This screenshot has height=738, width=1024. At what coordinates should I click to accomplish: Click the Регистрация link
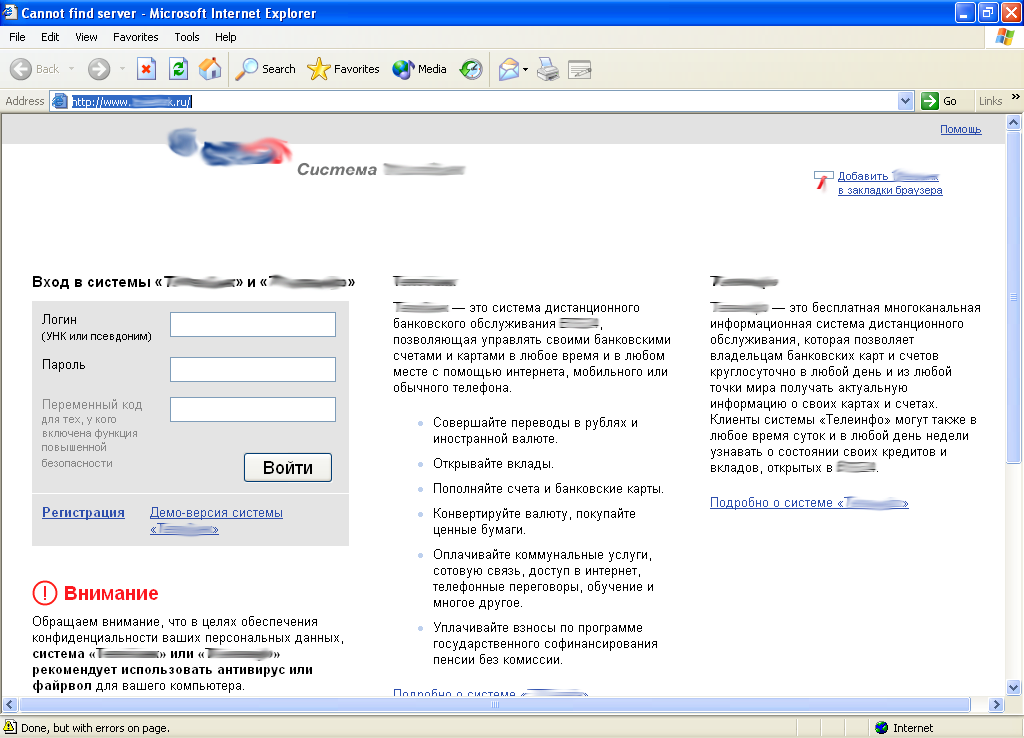point(84,513)
